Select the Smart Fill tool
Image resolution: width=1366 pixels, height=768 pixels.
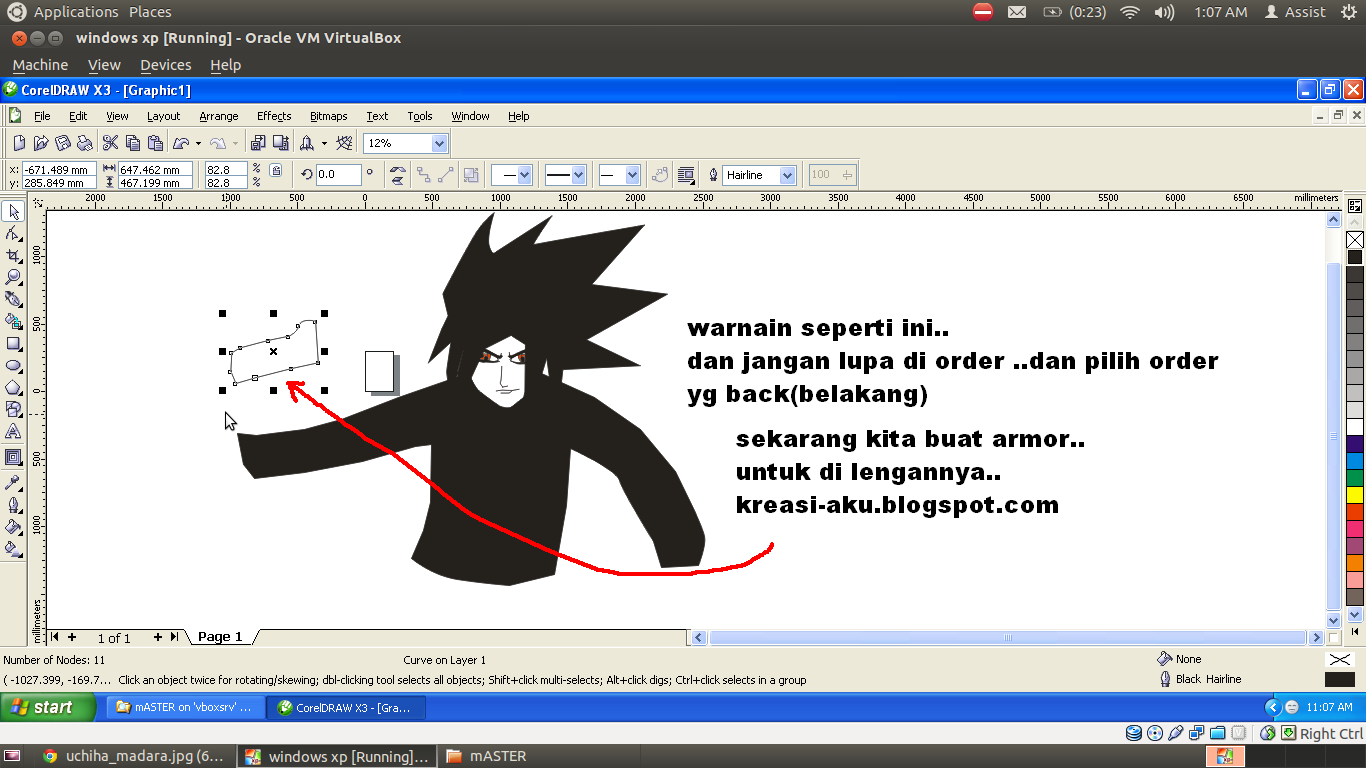(13, 321)
